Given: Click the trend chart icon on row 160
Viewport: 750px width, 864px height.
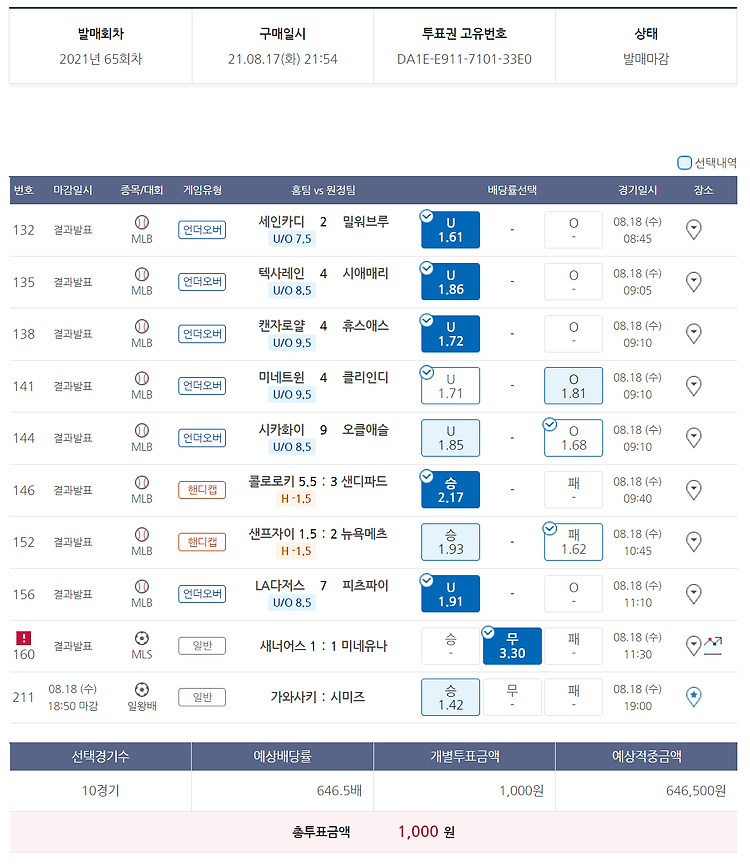Looking at the screenshot, I should tap(713, 645).
